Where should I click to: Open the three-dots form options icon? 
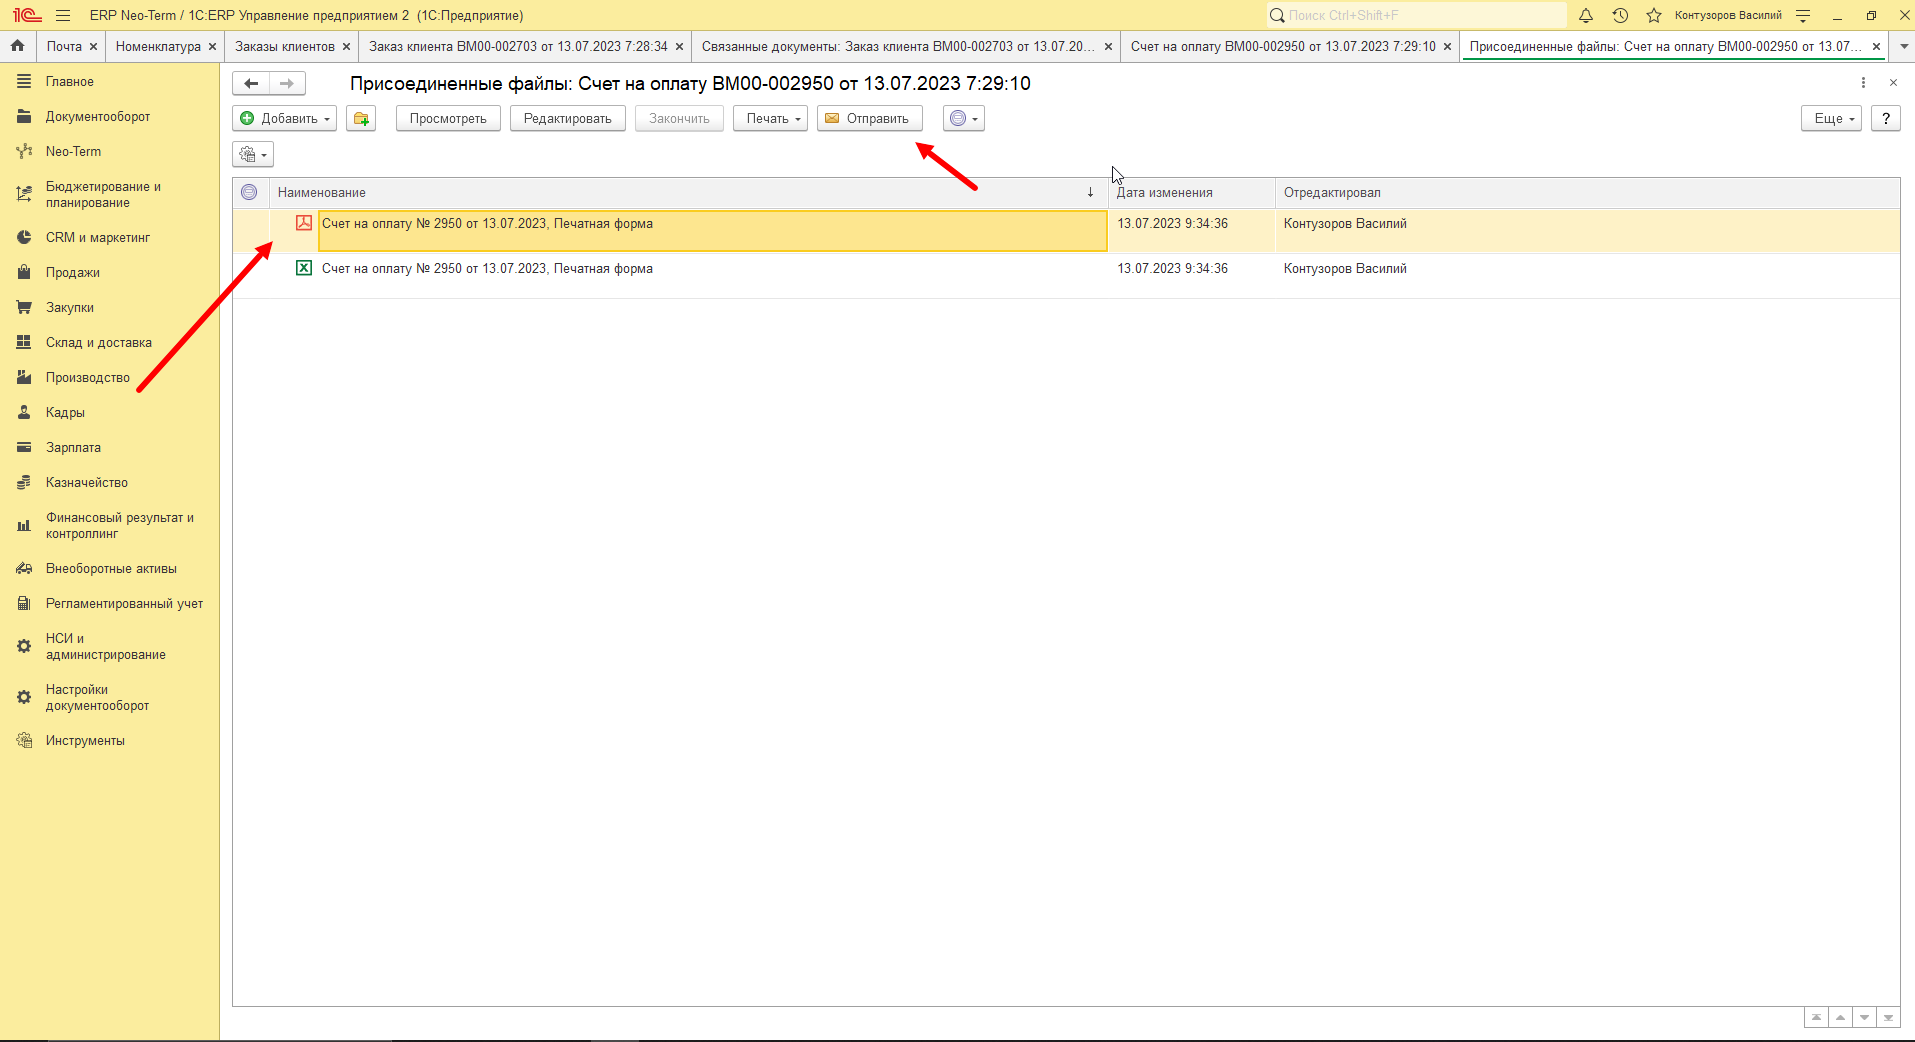tap(1863, 83)
